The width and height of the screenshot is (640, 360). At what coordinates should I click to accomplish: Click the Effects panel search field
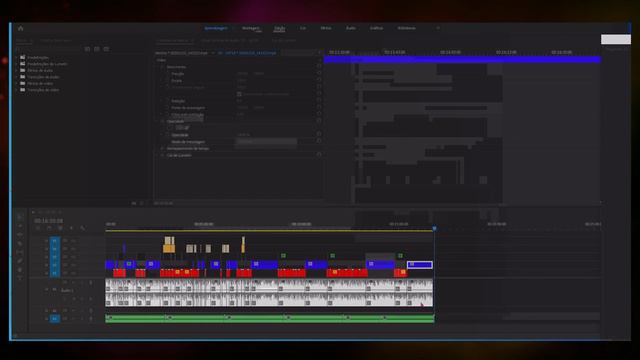(48, 49)
